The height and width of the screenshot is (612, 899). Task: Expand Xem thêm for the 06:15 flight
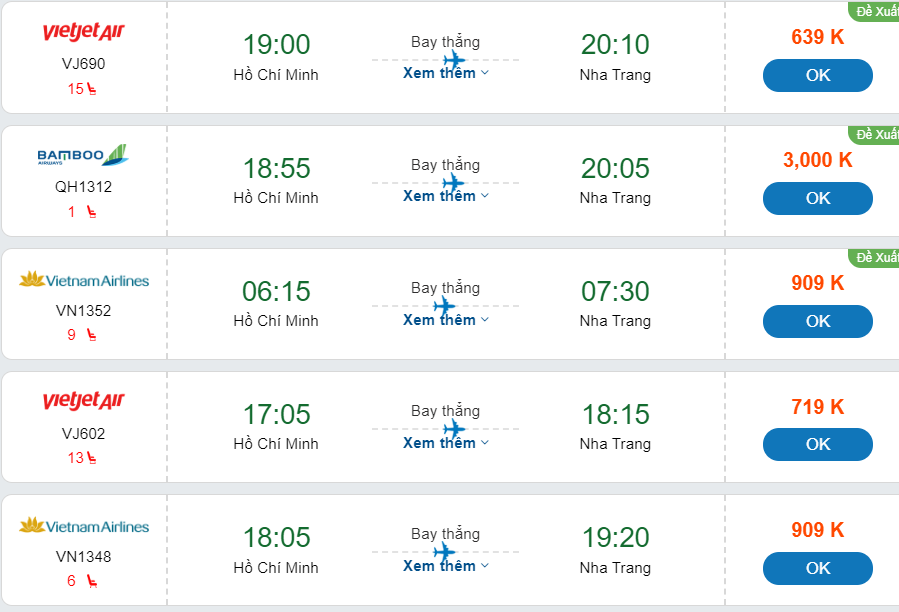point(446,320)
